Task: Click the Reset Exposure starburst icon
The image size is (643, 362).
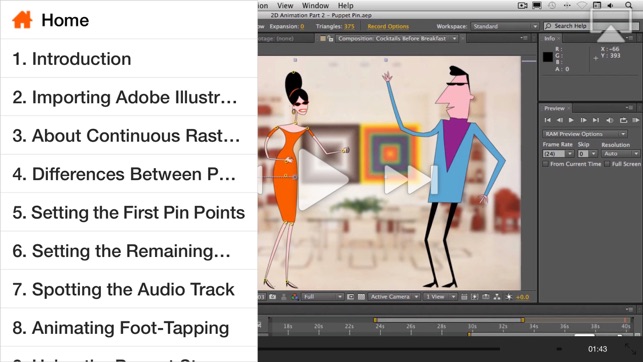Action: tap(509, 297)
